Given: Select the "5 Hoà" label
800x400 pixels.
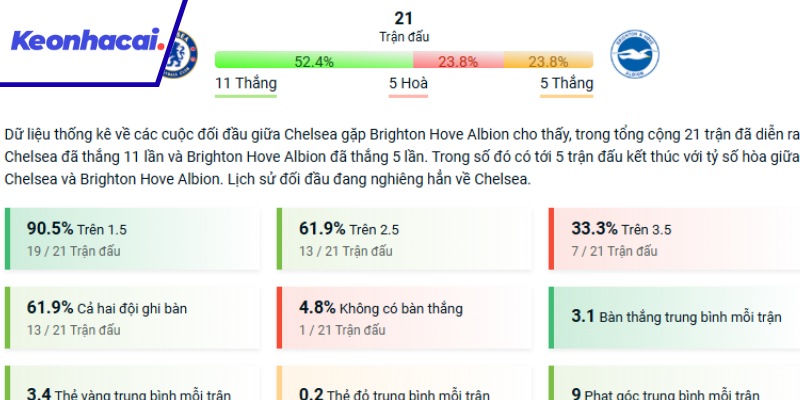Looking at the screenshot, I should (408, 84).
